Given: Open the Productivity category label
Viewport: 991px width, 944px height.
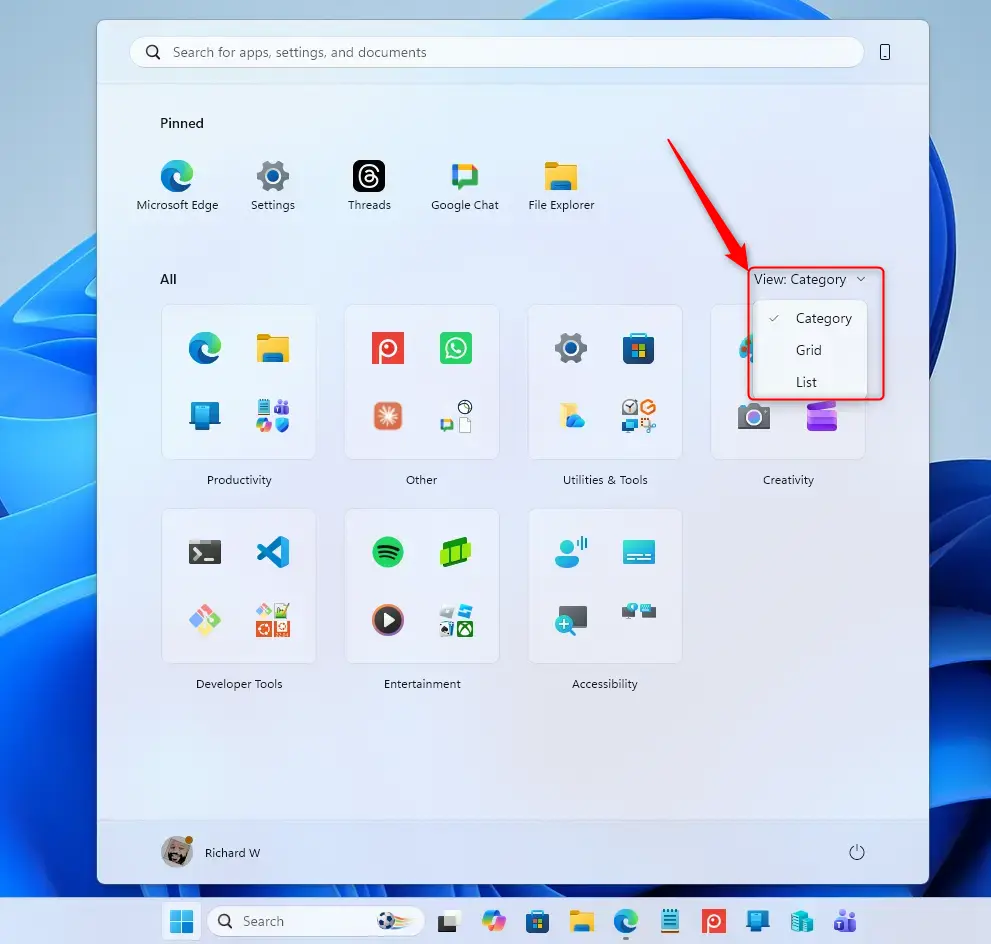Looking at the screenshot, I should point(239,480).
